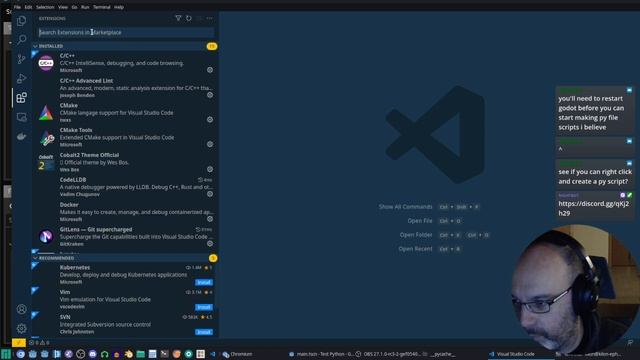The image size is (640, 360).
Task: Open the Help menu
Action: (119, 7)
